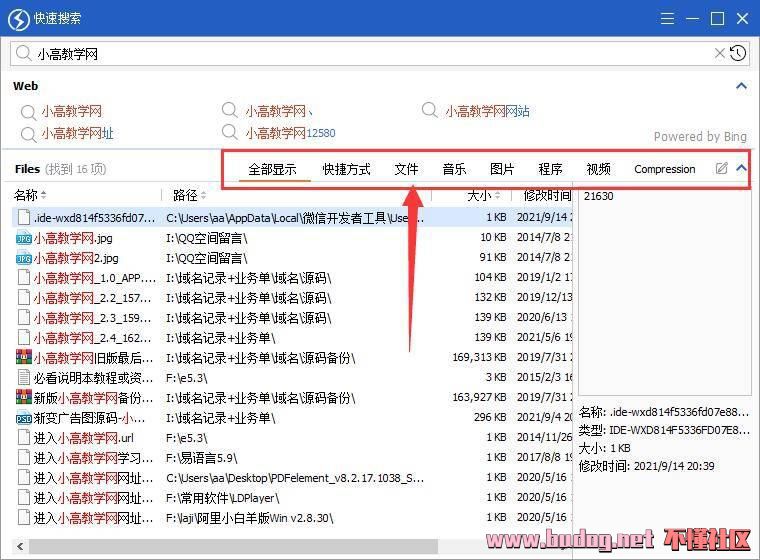Click size value 169,313 KB
The height and width of the screenshot is (560, 760).
point(479,357)
